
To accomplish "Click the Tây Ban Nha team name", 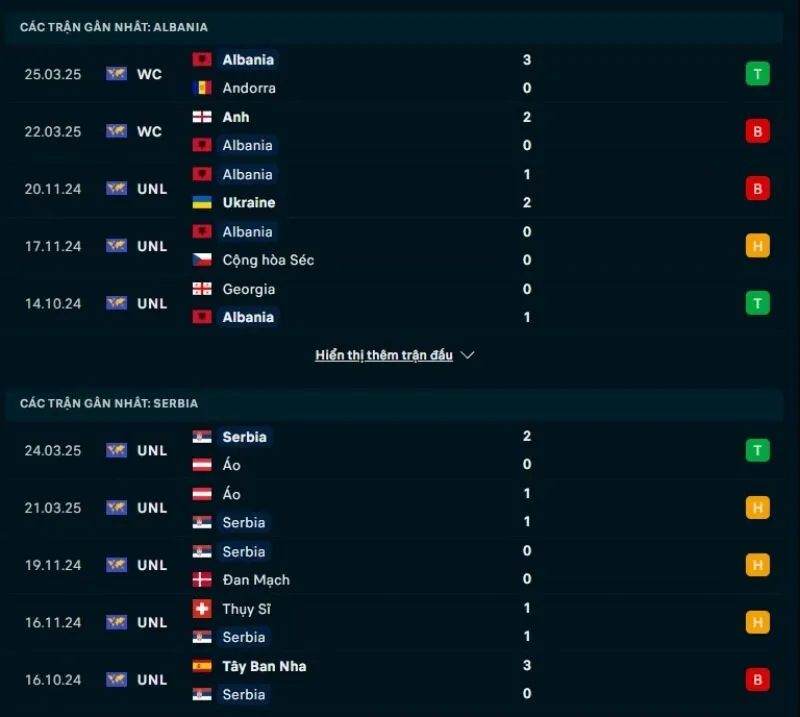I will click(264, 666).
